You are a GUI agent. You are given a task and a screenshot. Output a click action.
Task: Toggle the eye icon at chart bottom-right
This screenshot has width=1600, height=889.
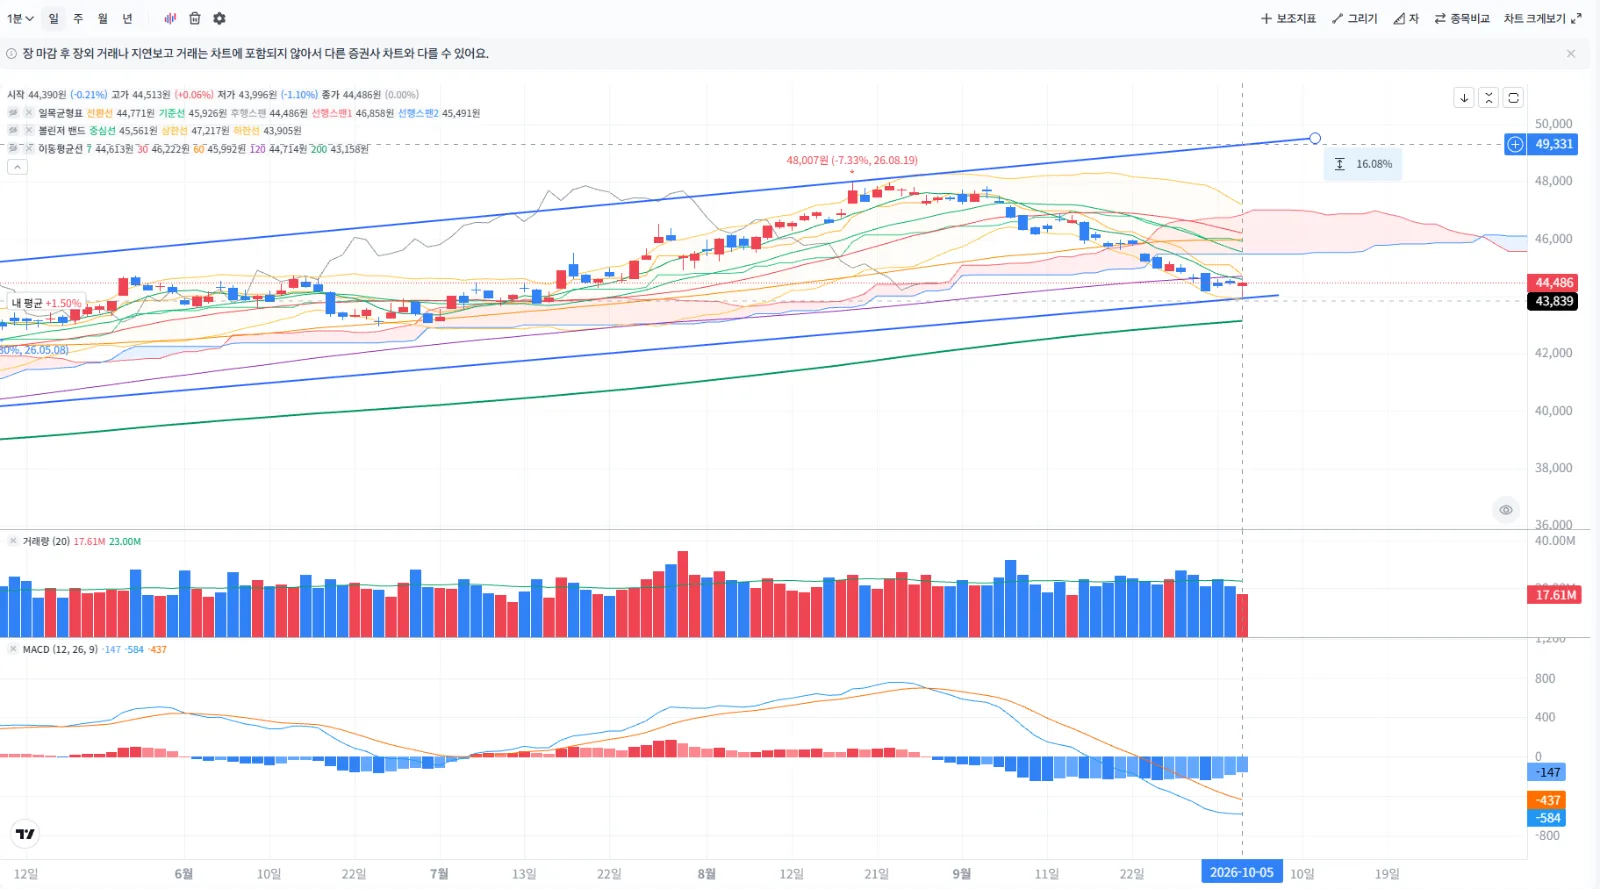(1506, 510)
